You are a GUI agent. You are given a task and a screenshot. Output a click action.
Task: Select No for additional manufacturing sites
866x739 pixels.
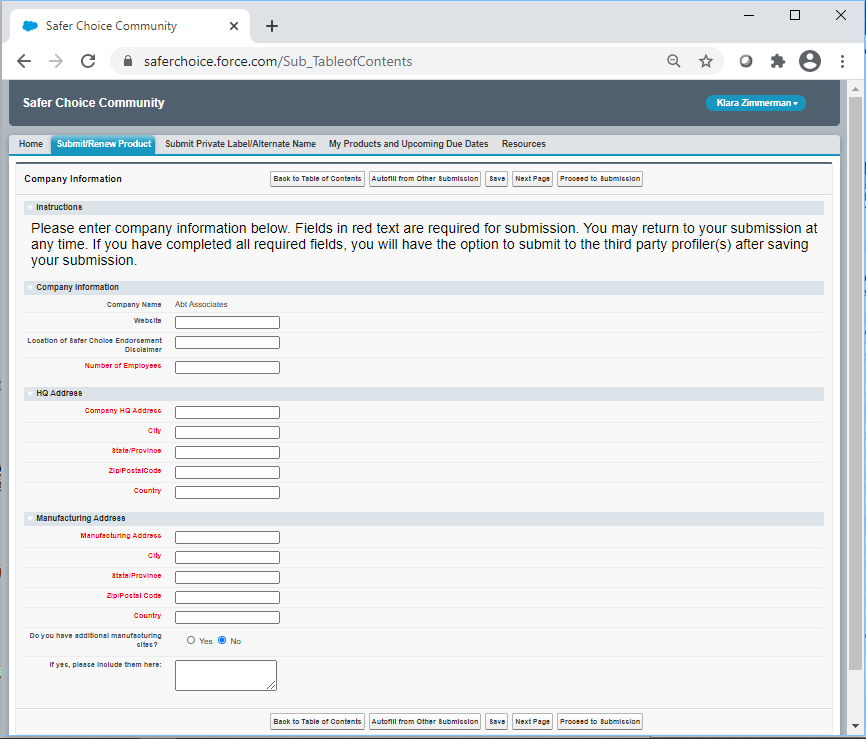point(222,640)
